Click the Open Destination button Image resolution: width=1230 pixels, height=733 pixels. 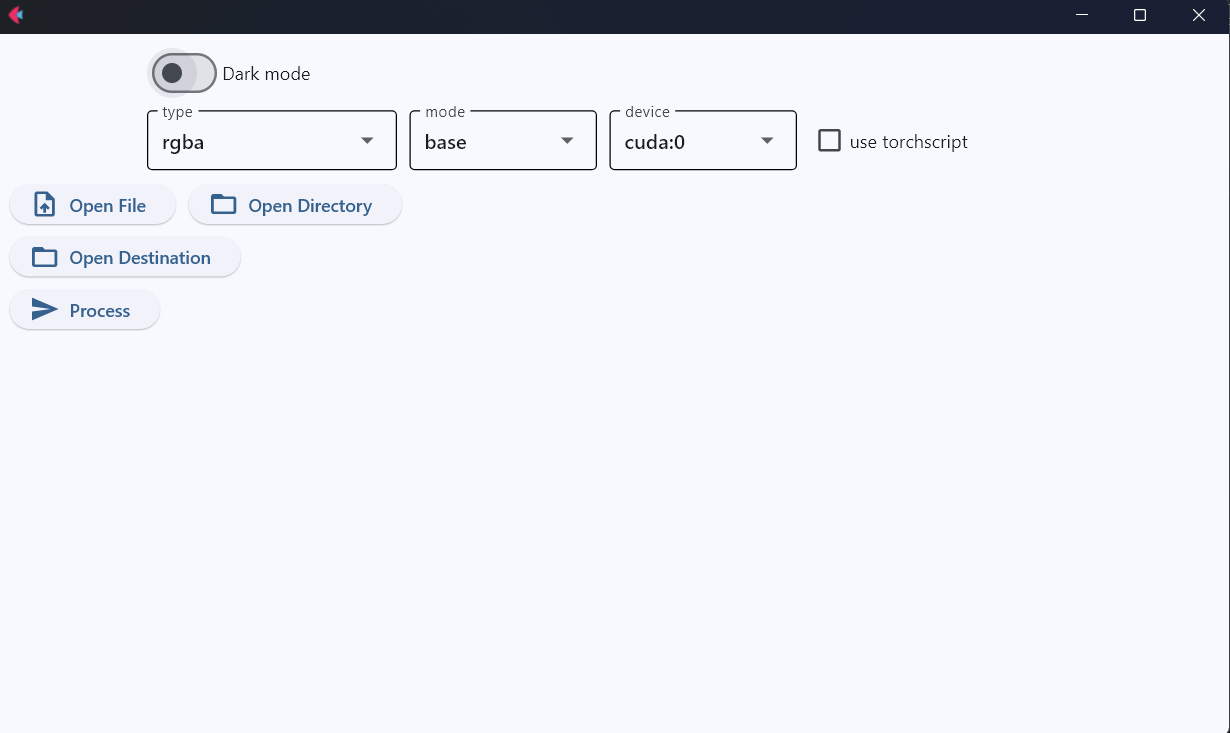tap(124, 256)
